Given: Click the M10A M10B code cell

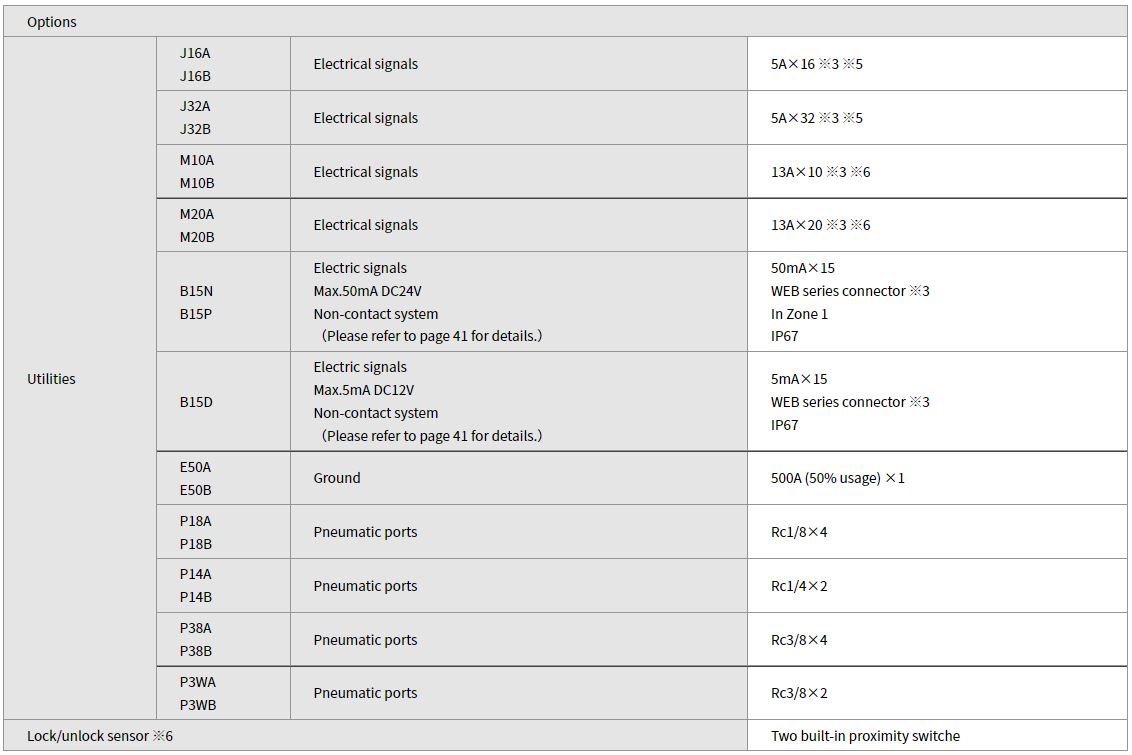Looking at the screenshot, I should 223,171.
